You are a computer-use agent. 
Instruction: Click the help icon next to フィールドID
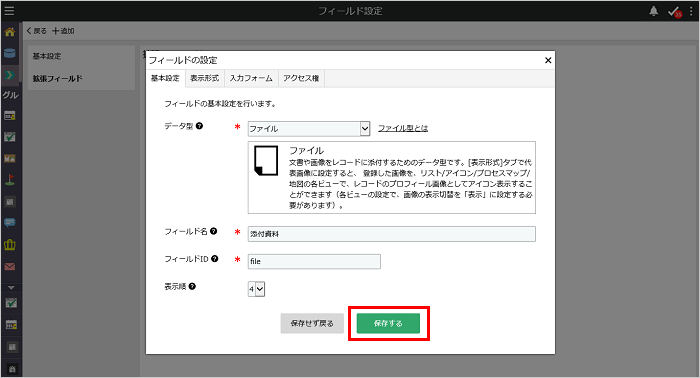point(215,258)
